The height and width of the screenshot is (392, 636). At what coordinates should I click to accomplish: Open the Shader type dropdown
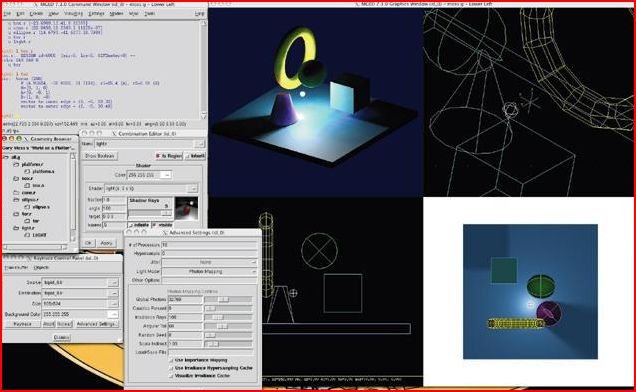[193, 189]
